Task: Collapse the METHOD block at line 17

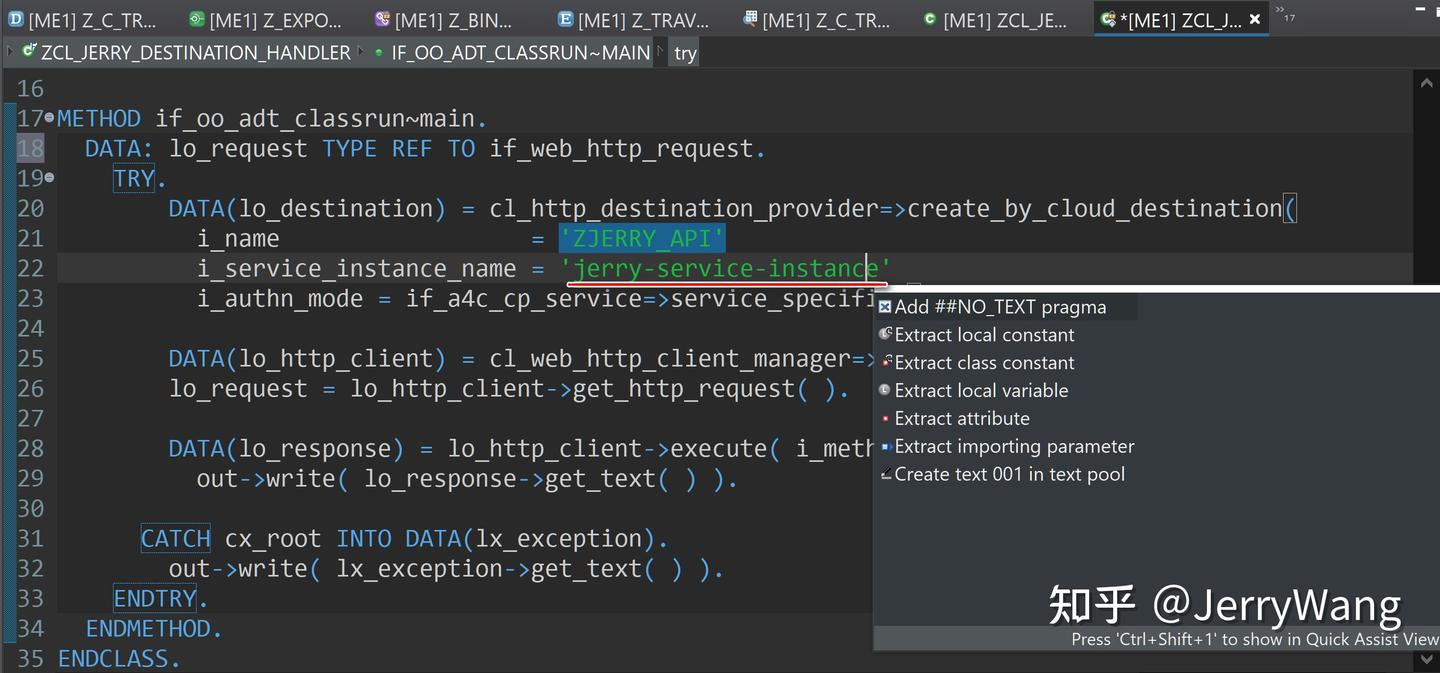Action: click(49, 119)
